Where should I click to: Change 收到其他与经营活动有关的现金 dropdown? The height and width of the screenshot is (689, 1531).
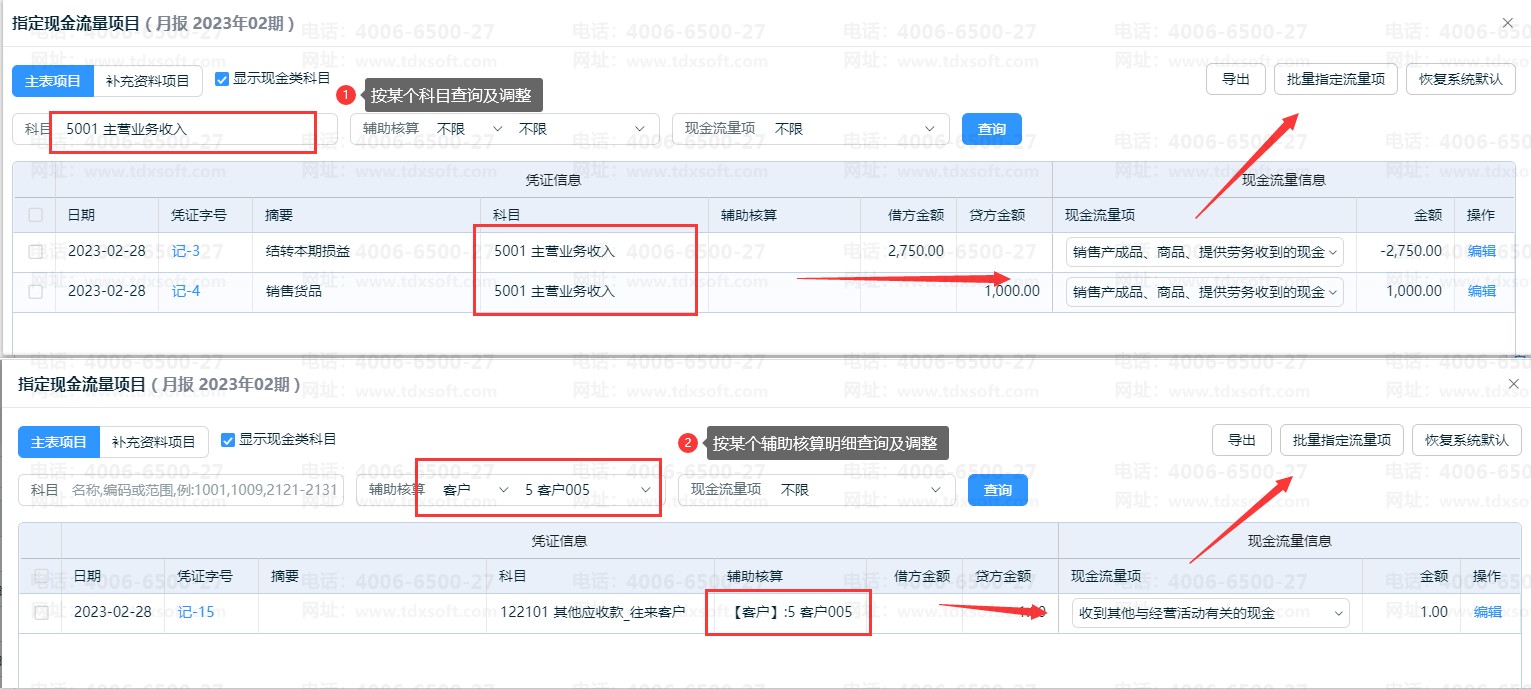click(1210, 613)
